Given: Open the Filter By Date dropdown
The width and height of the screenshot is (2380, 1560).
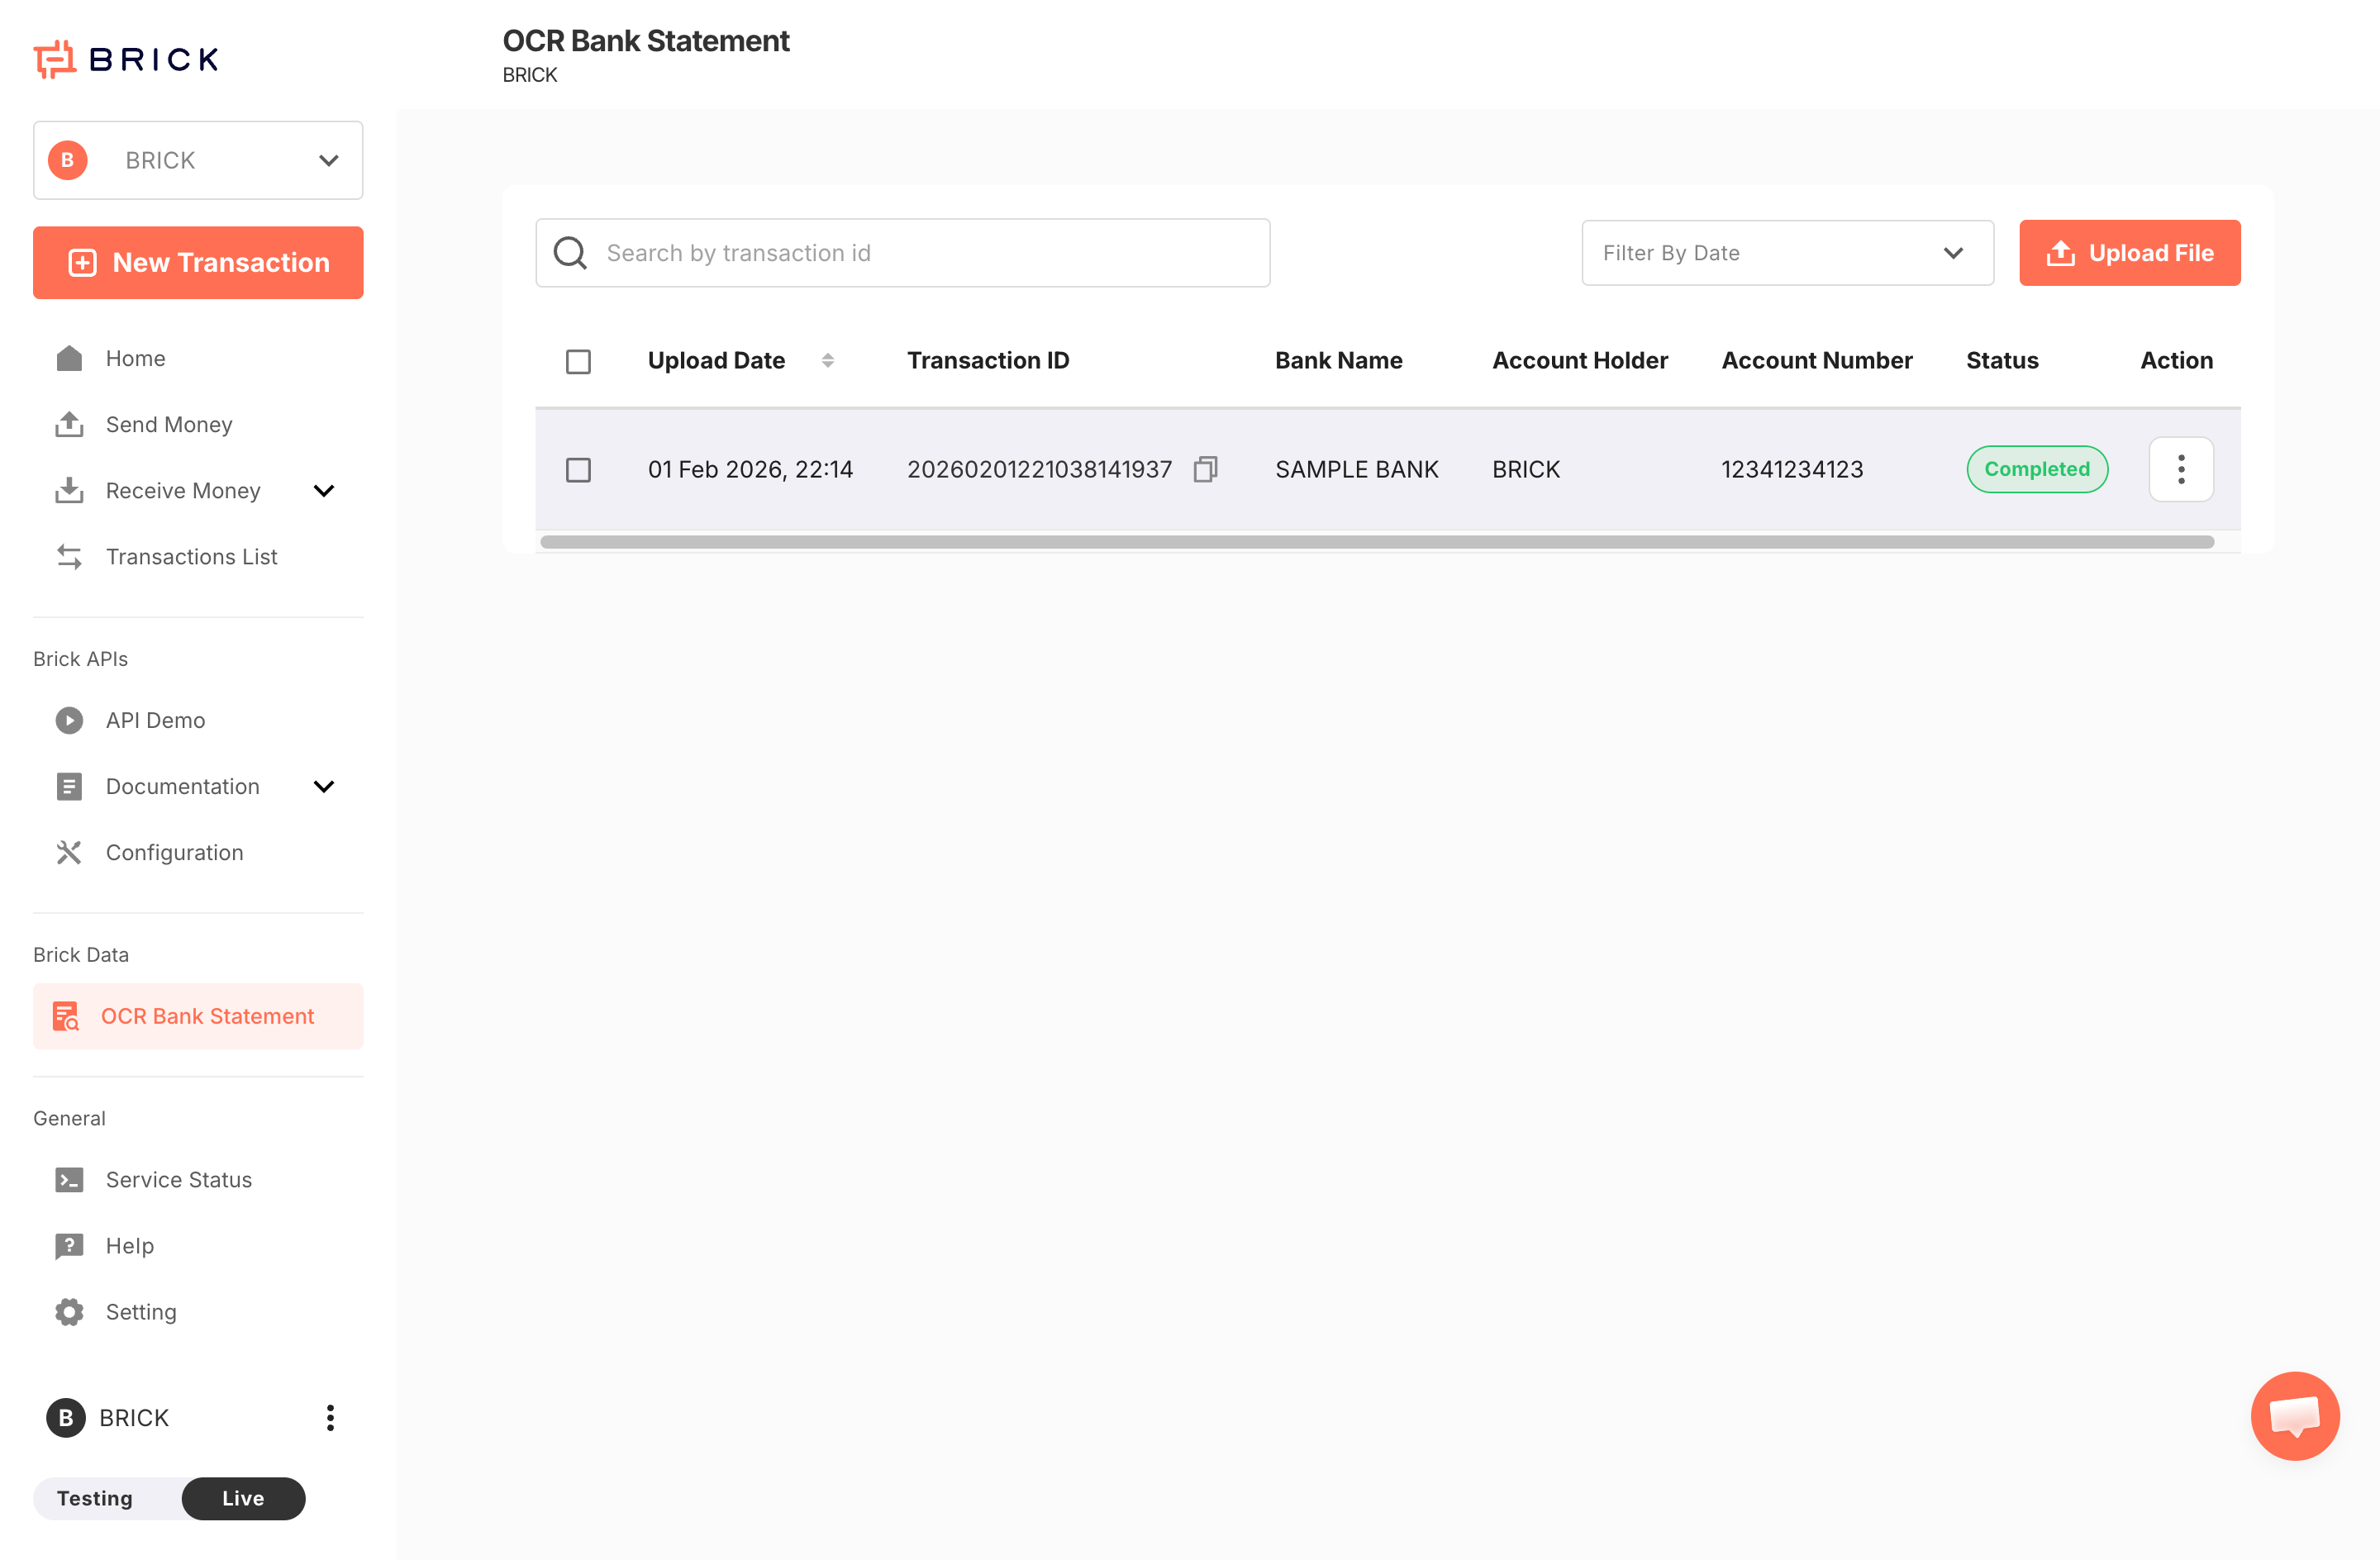Looking at the screenshot, I should pyautogui.click(x=1787, y=253).
